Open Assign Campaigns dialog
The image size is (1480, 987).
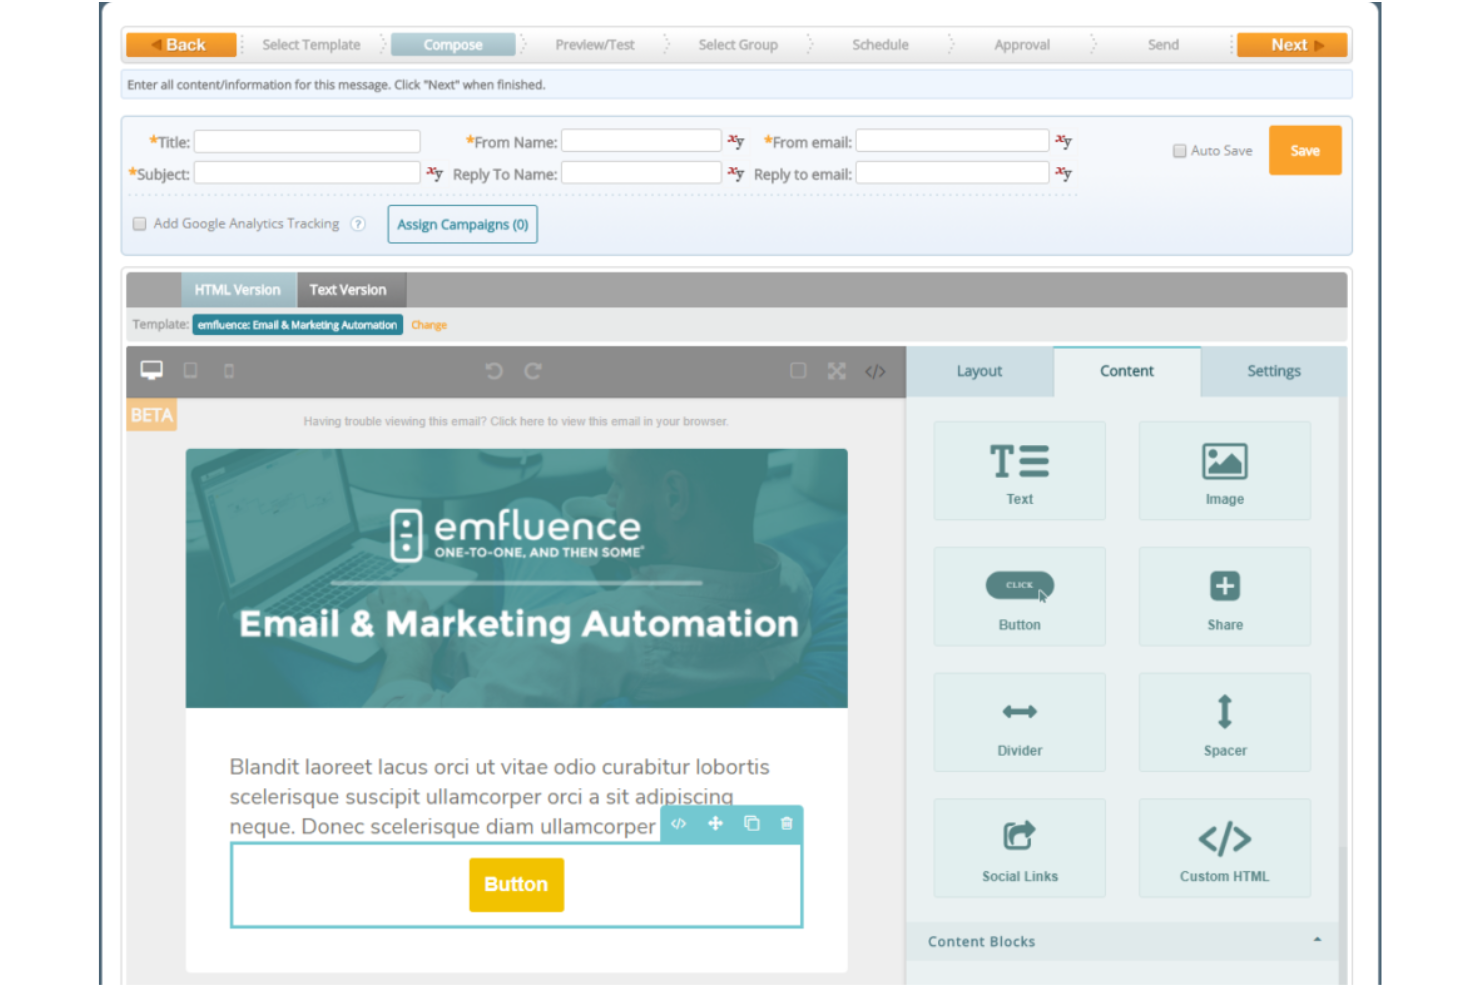463,224
